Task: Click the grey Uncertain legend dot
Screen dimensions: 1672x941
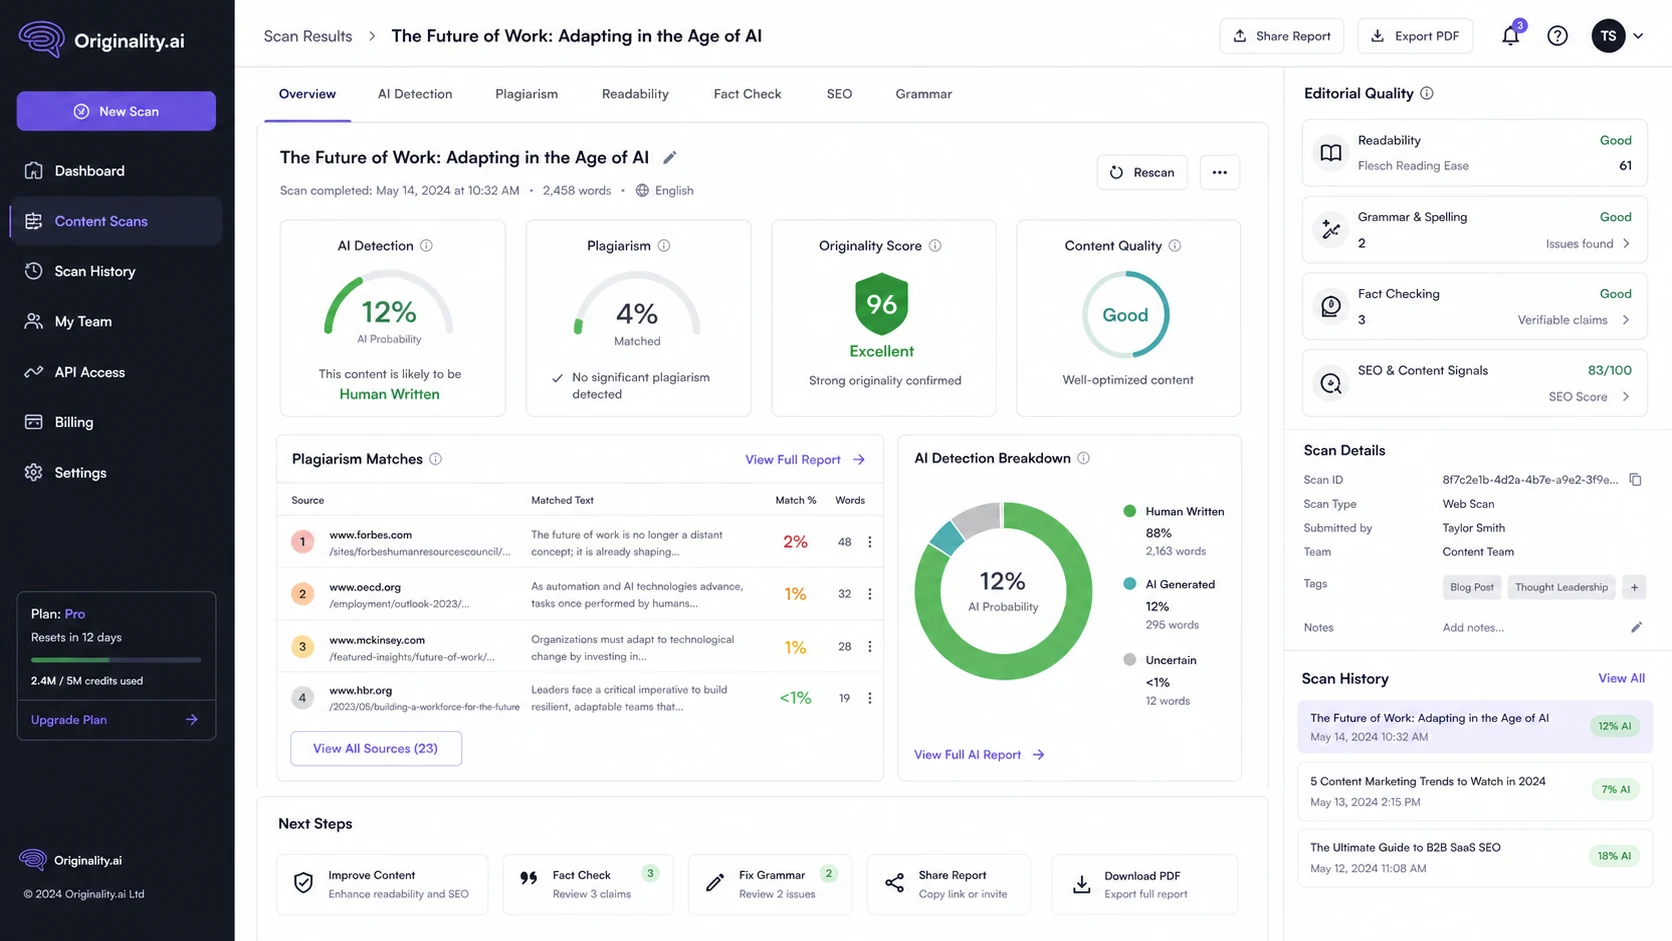Action: click(1130, 660)
